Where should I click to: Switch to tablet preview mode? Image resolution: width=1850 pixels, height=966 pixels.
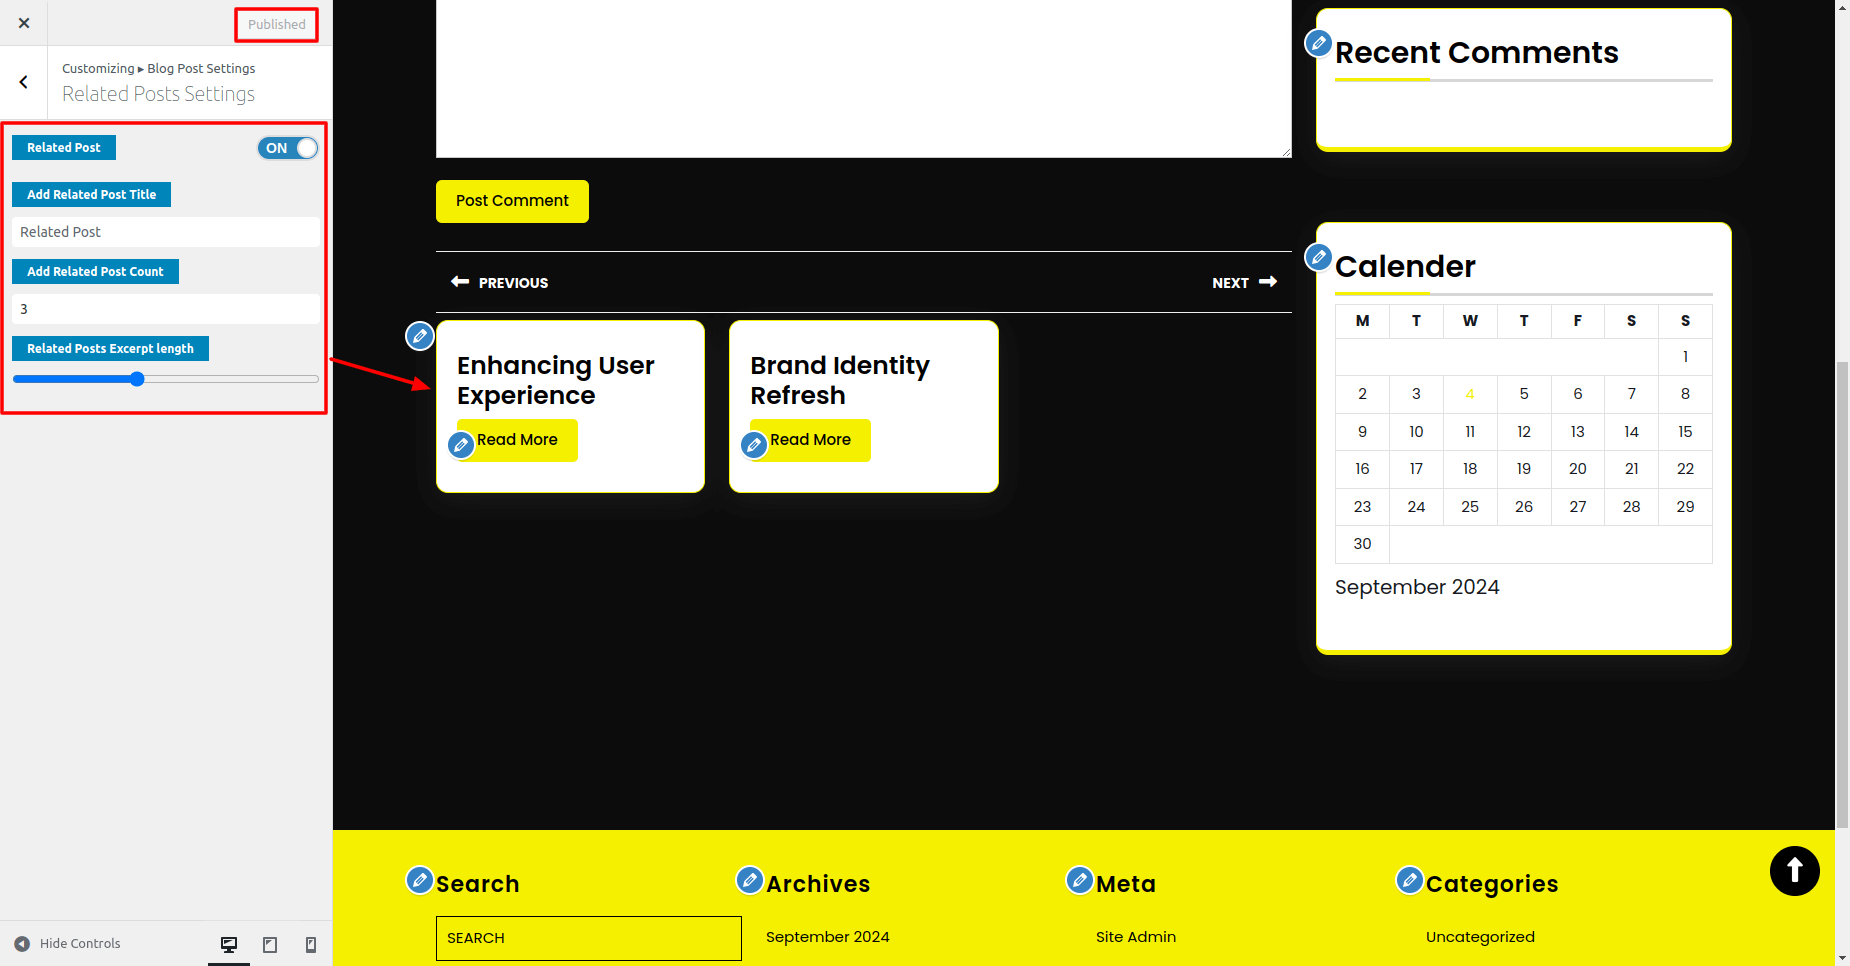(x=270, y=944)
